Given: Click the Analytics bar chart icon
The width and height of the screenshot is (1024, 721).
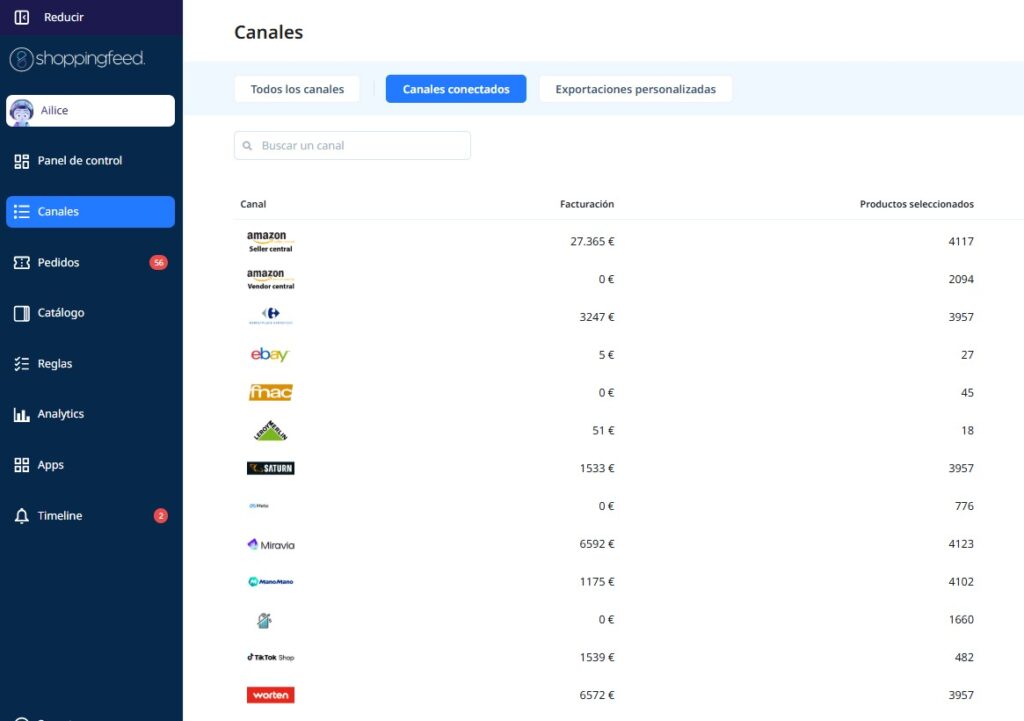Looking at the screenshot, I should click(22, 415).
